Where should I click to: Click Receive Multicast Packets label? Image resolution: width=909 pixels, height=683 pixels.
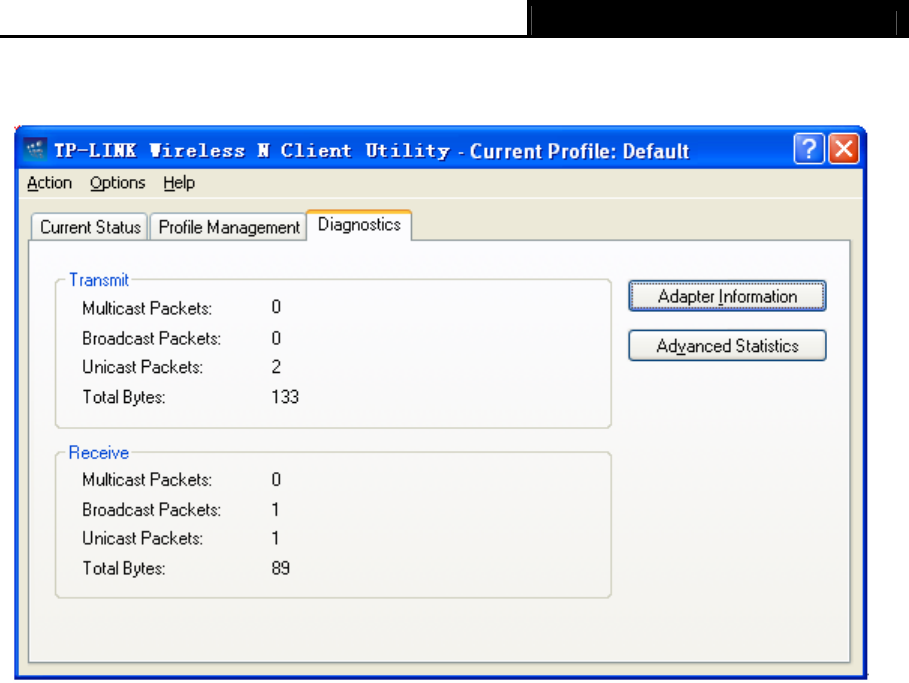[147, 479]
